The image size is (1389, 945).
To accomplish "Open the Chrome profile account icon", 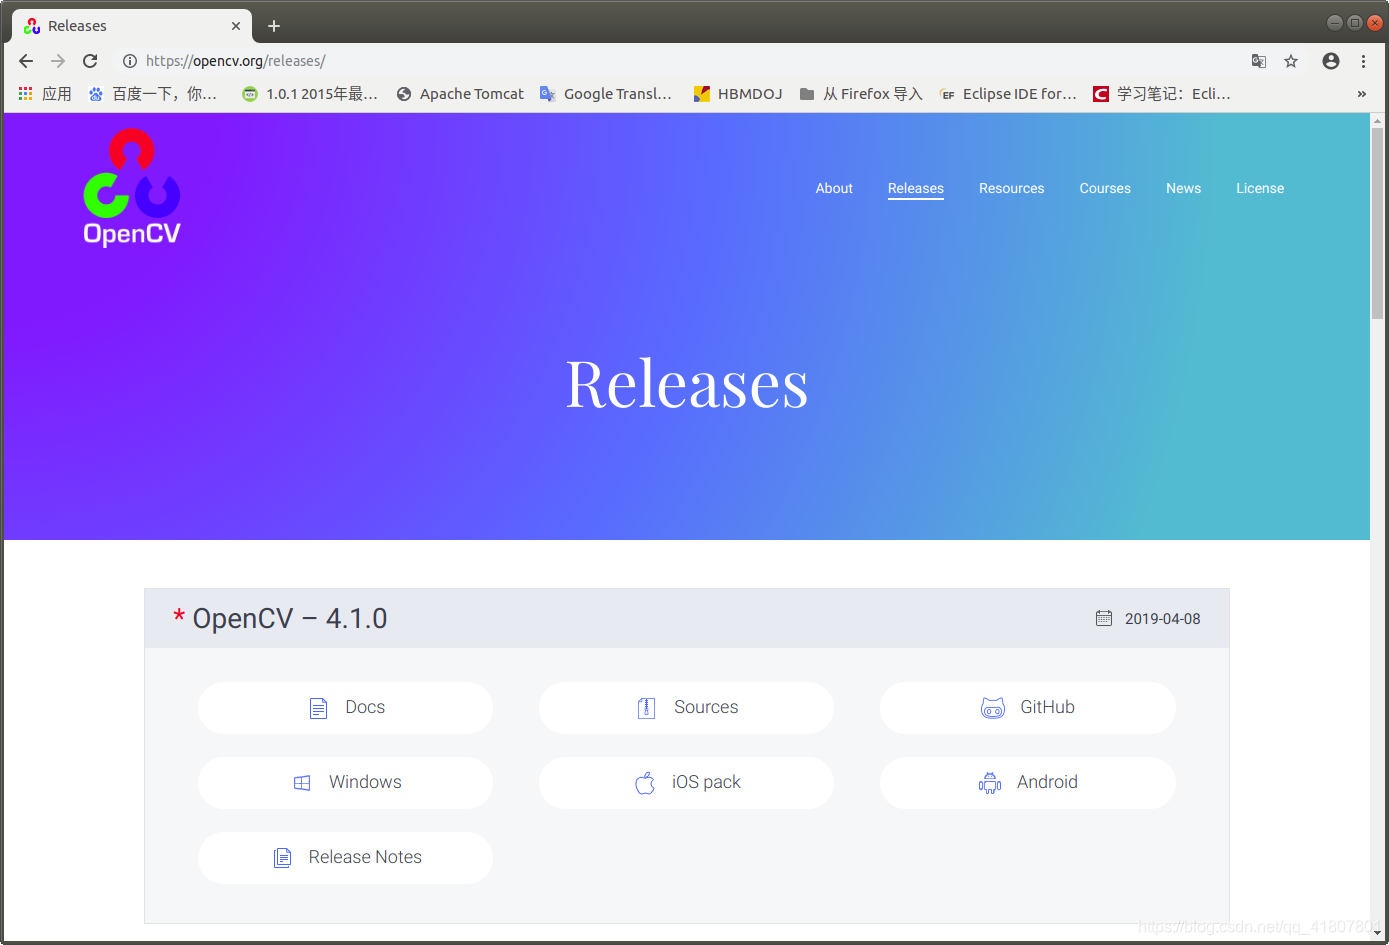I will (x=1331, y=61).
